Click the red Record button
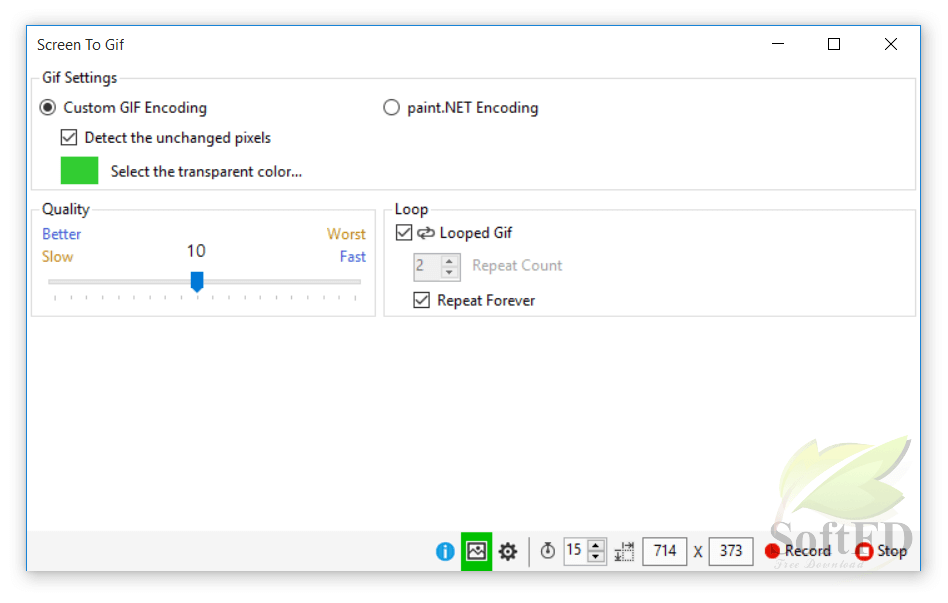Viewport: 948px width, 603px height. [x=797, y=551]
